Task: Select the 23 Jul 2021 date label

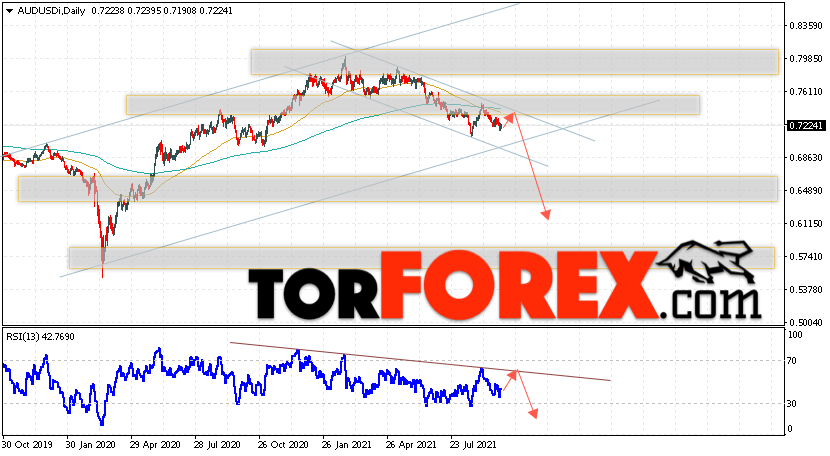Action: [473, 445]
